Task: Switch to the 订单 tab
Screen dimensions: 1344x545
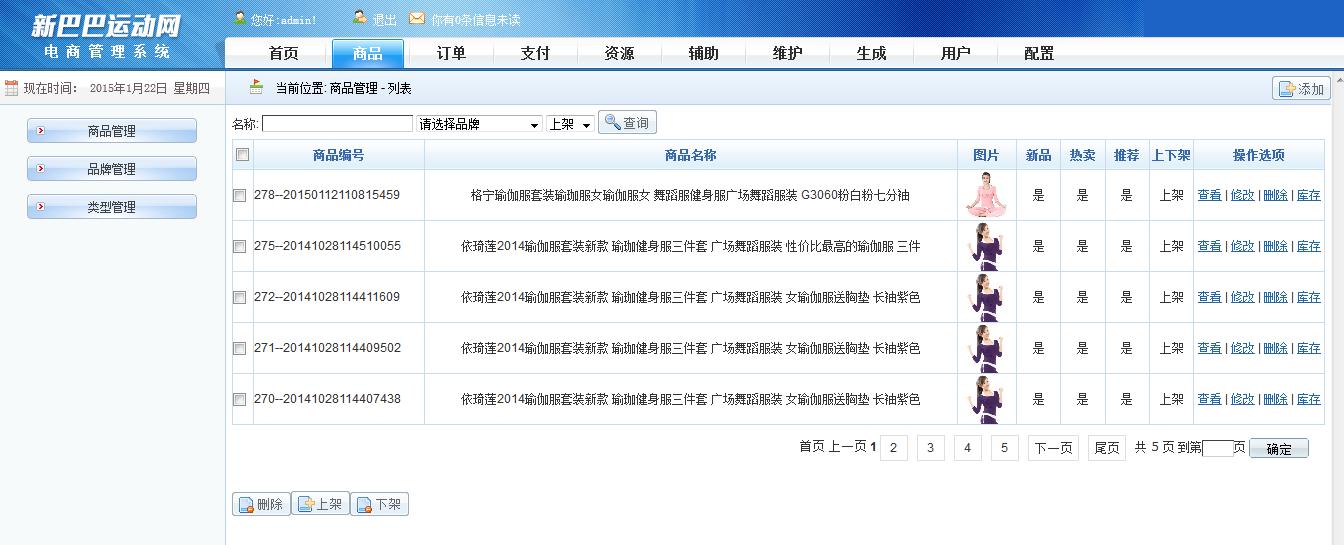Action: pyautogui.click(x=451, y=53)
